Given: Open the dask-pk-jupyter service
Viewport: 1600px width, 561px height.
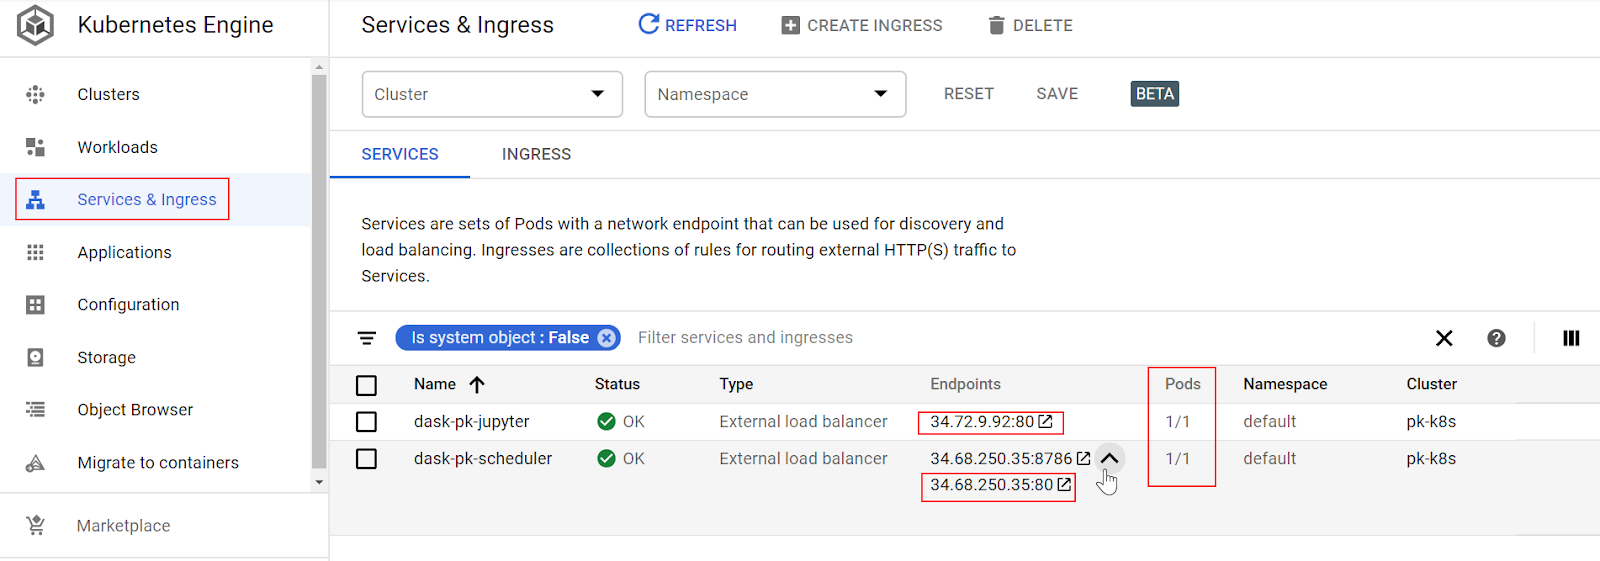Looking at the screenshot, I should [x=472, y=421].
